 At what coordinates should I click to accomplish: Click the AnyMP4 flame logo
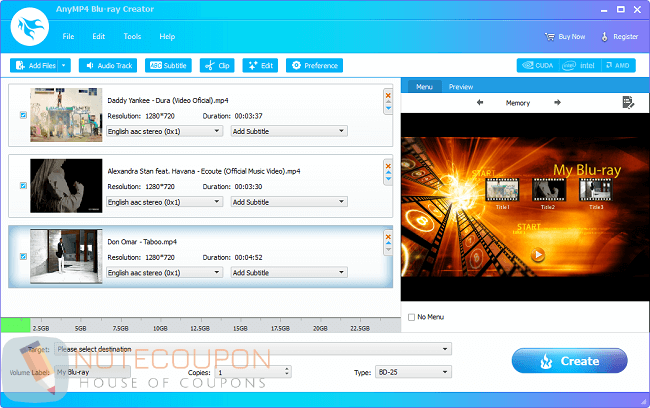click(30, 27)
